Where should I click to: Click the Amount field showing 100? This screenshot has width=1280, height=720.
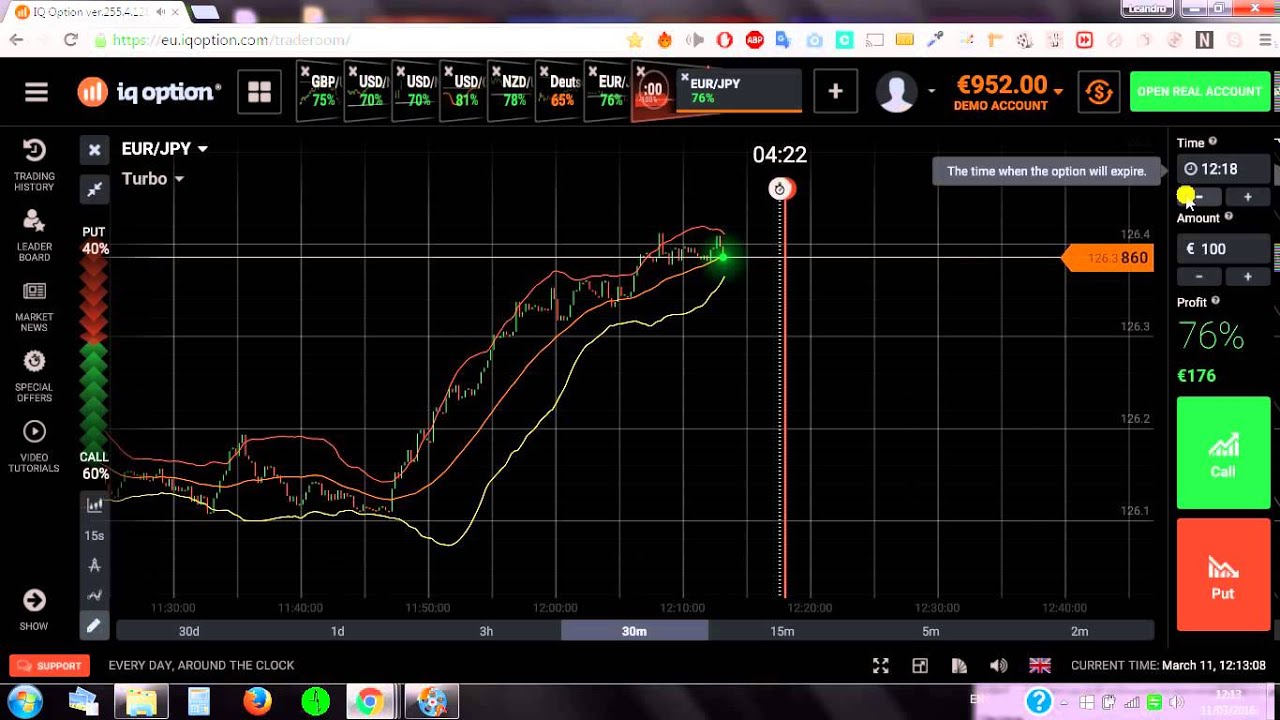click(1224, 249)
